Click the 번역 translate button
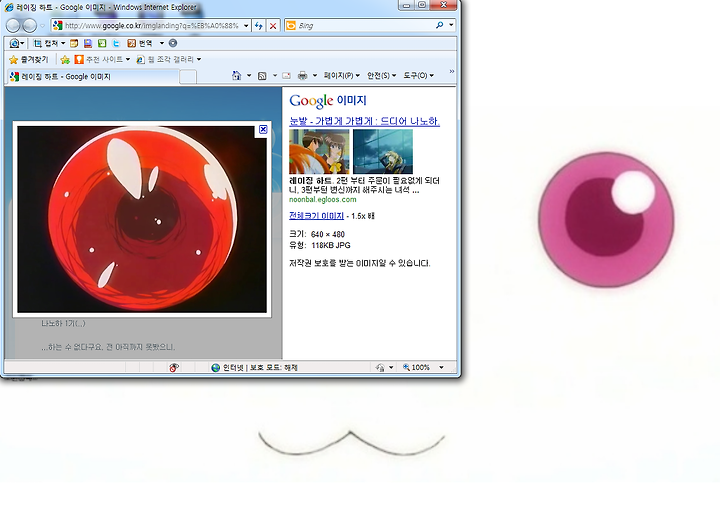 [x=140, y=43]
